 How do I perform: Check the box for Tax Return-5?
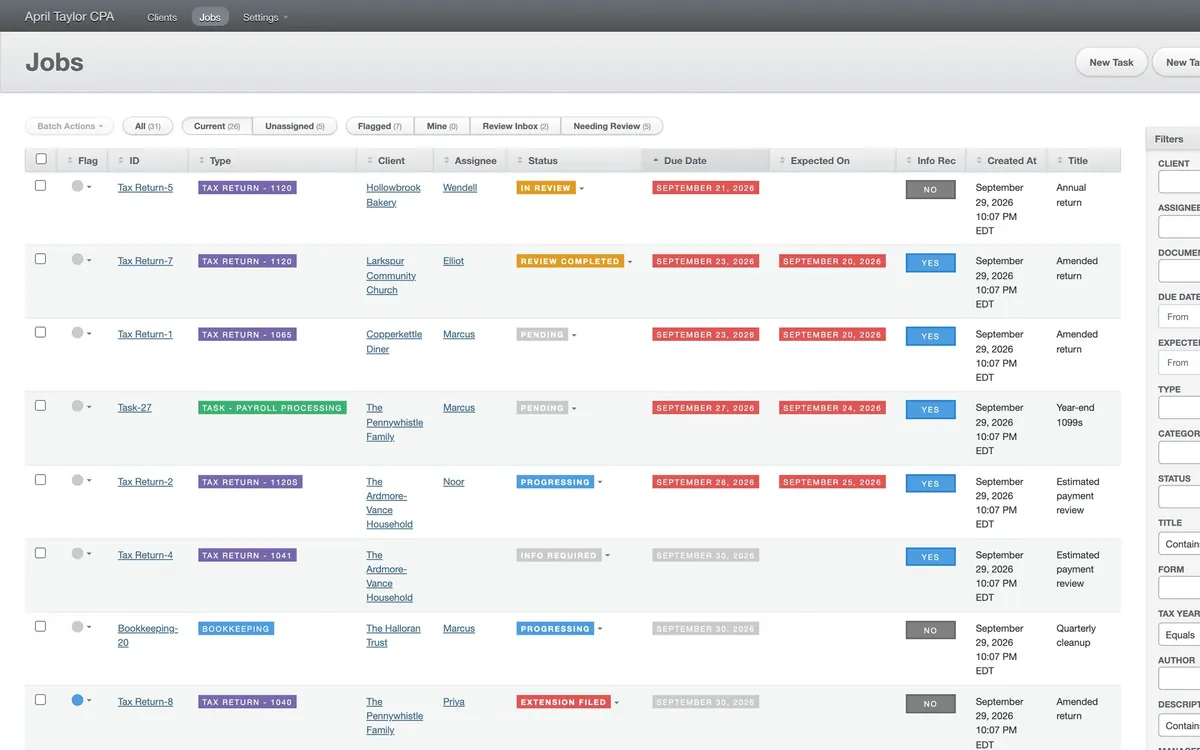pos(41,186)
